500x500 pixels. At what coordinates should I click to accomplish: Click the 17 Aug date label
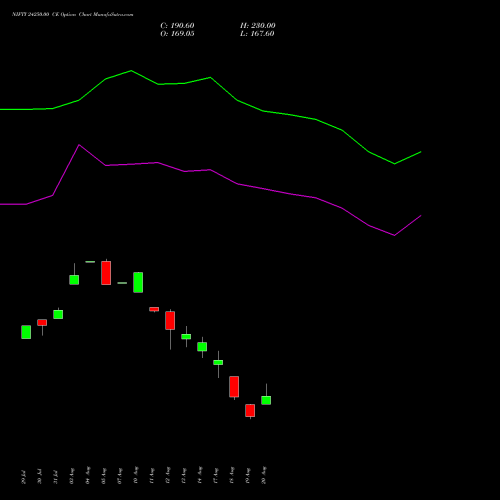215,475
